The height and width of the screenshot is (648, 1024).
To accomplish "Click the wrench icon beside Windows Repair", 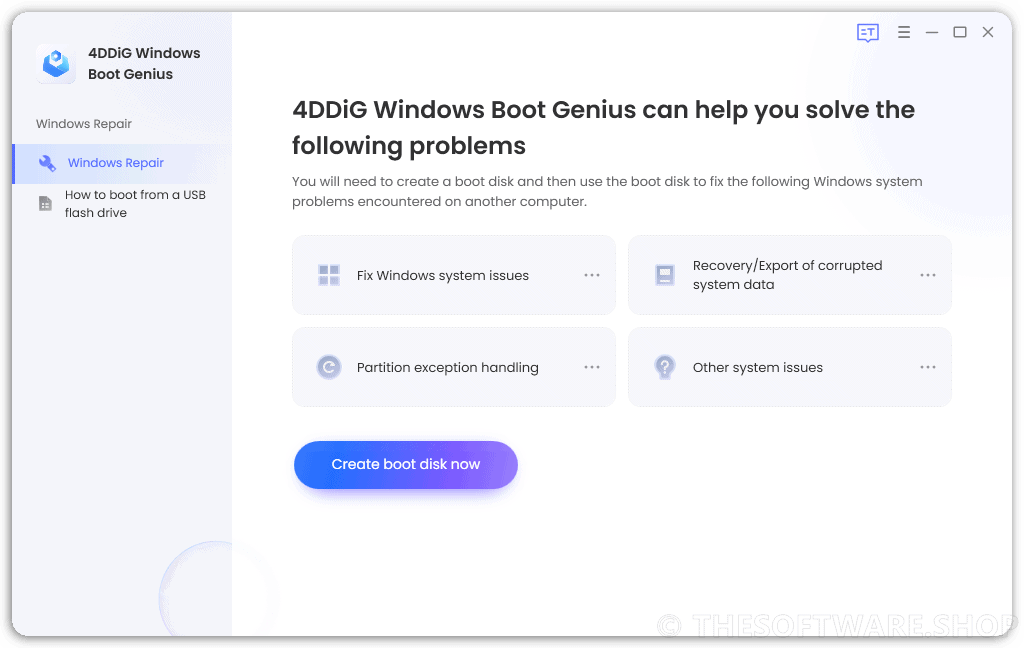I will (x=47, y=163).
